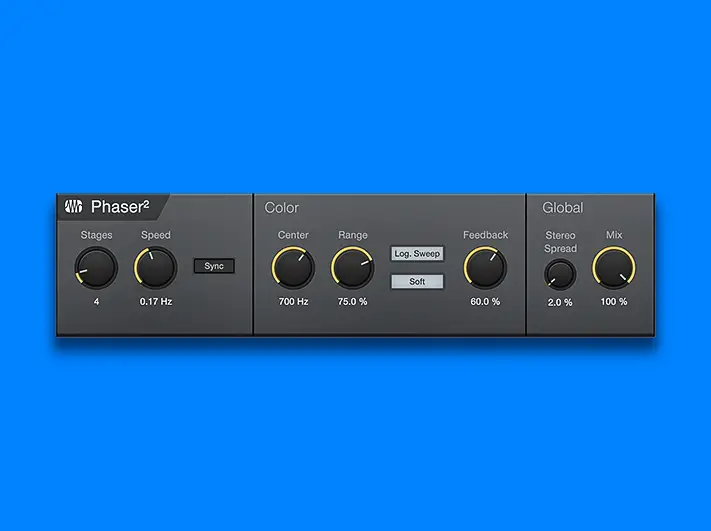Click the Range knob
This screenshot has height=531, width=711.
pos(352,268)
